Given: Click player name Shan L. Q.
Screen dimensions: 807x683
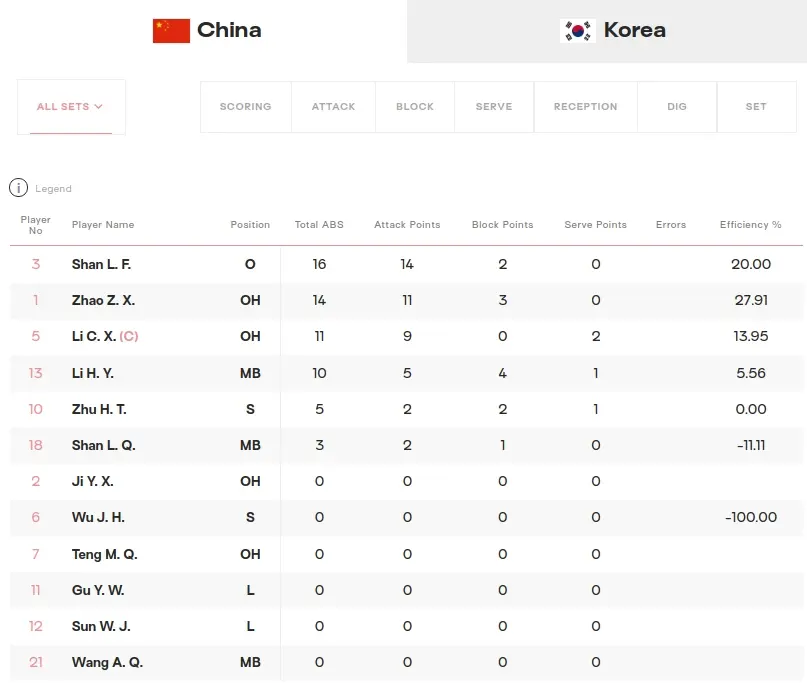Looking at the screenshot, I should [x=103, y=445].
